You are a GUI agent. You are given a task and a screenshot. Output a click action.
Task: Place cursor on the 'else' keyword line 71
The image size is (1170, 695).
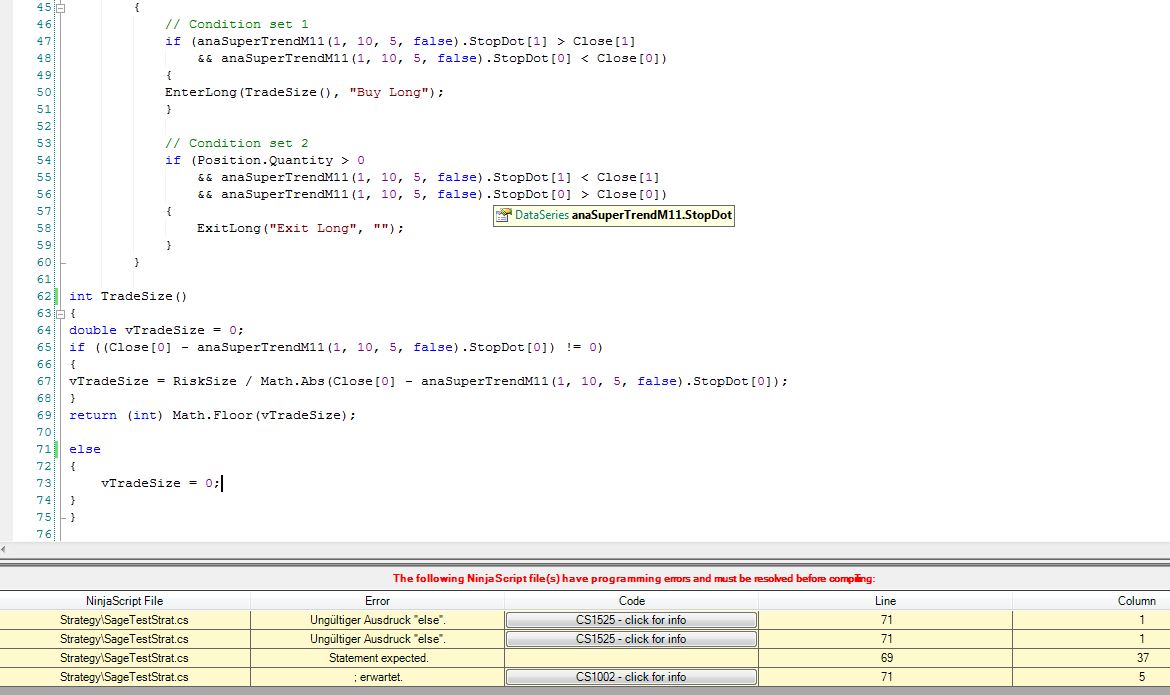pos(84,449)
